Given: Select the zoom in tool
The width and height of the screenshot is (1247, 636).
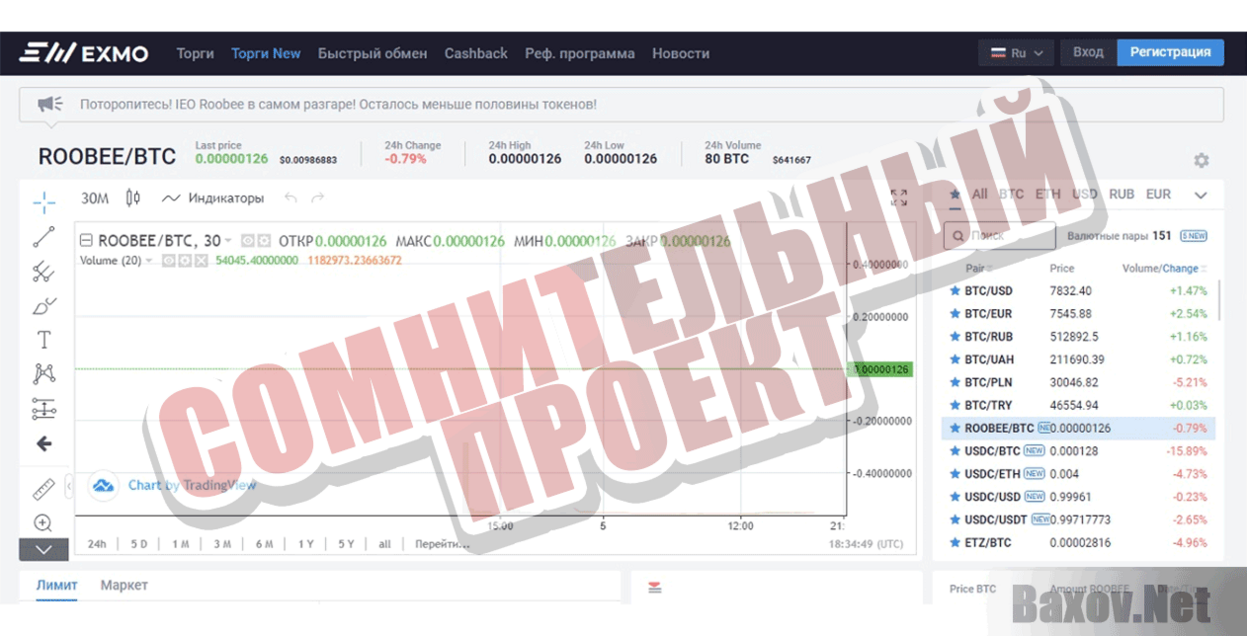Looking at the screenshot, I should (43, 523).
